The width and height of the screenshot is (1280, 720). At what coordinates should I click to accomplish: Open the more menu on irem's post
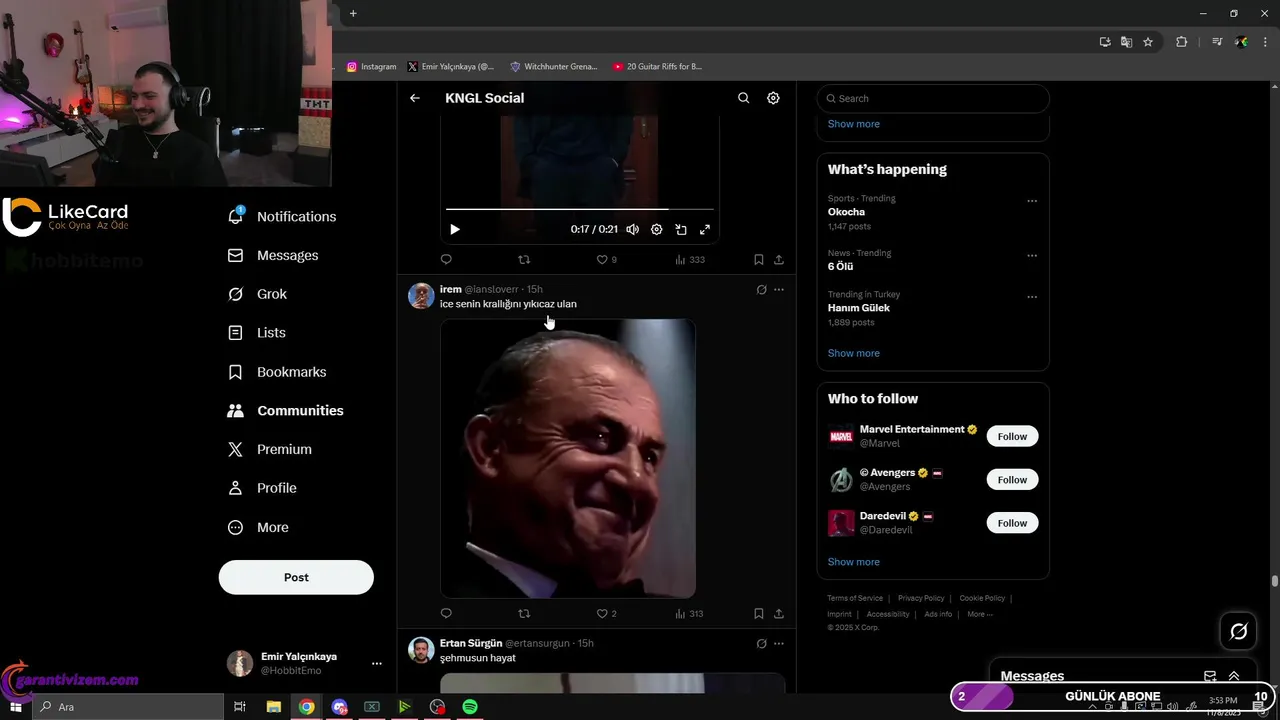(x=779, y=290)
